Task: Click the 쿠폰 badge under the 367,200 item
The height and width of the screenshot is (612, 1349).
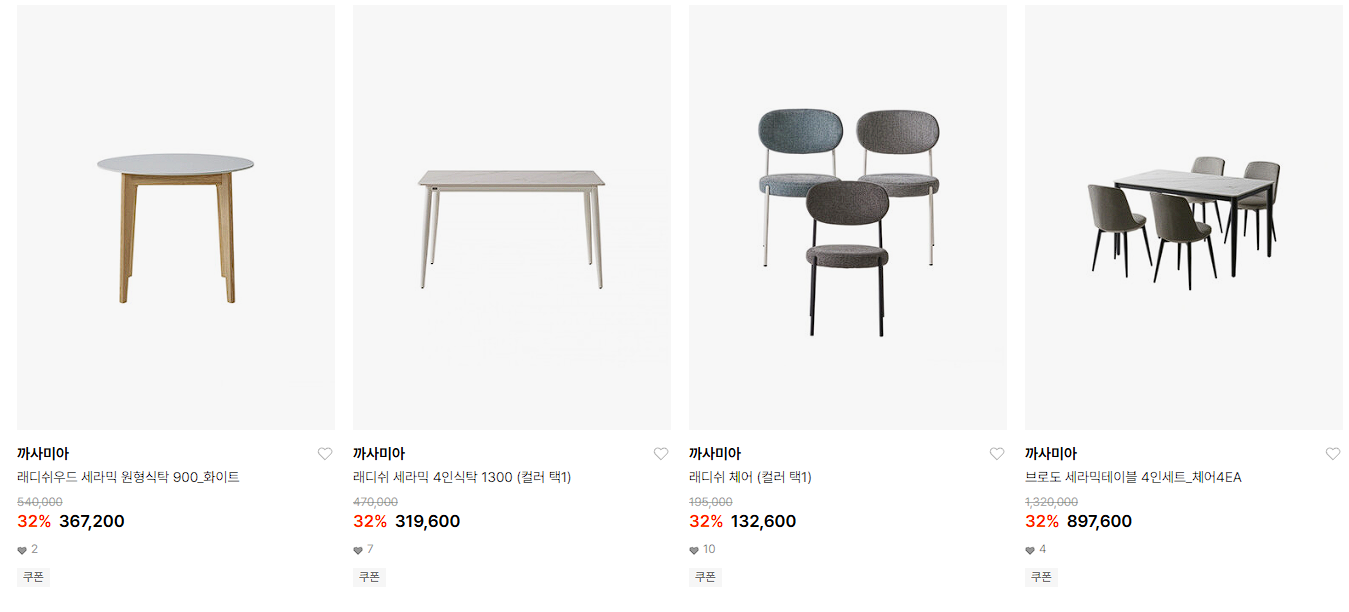Action: (x=33, y=577)
